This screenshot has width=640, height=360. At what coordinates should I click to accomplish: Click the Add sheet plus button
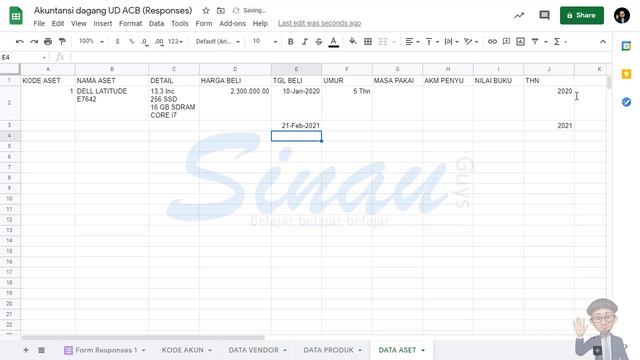(26, 350)
